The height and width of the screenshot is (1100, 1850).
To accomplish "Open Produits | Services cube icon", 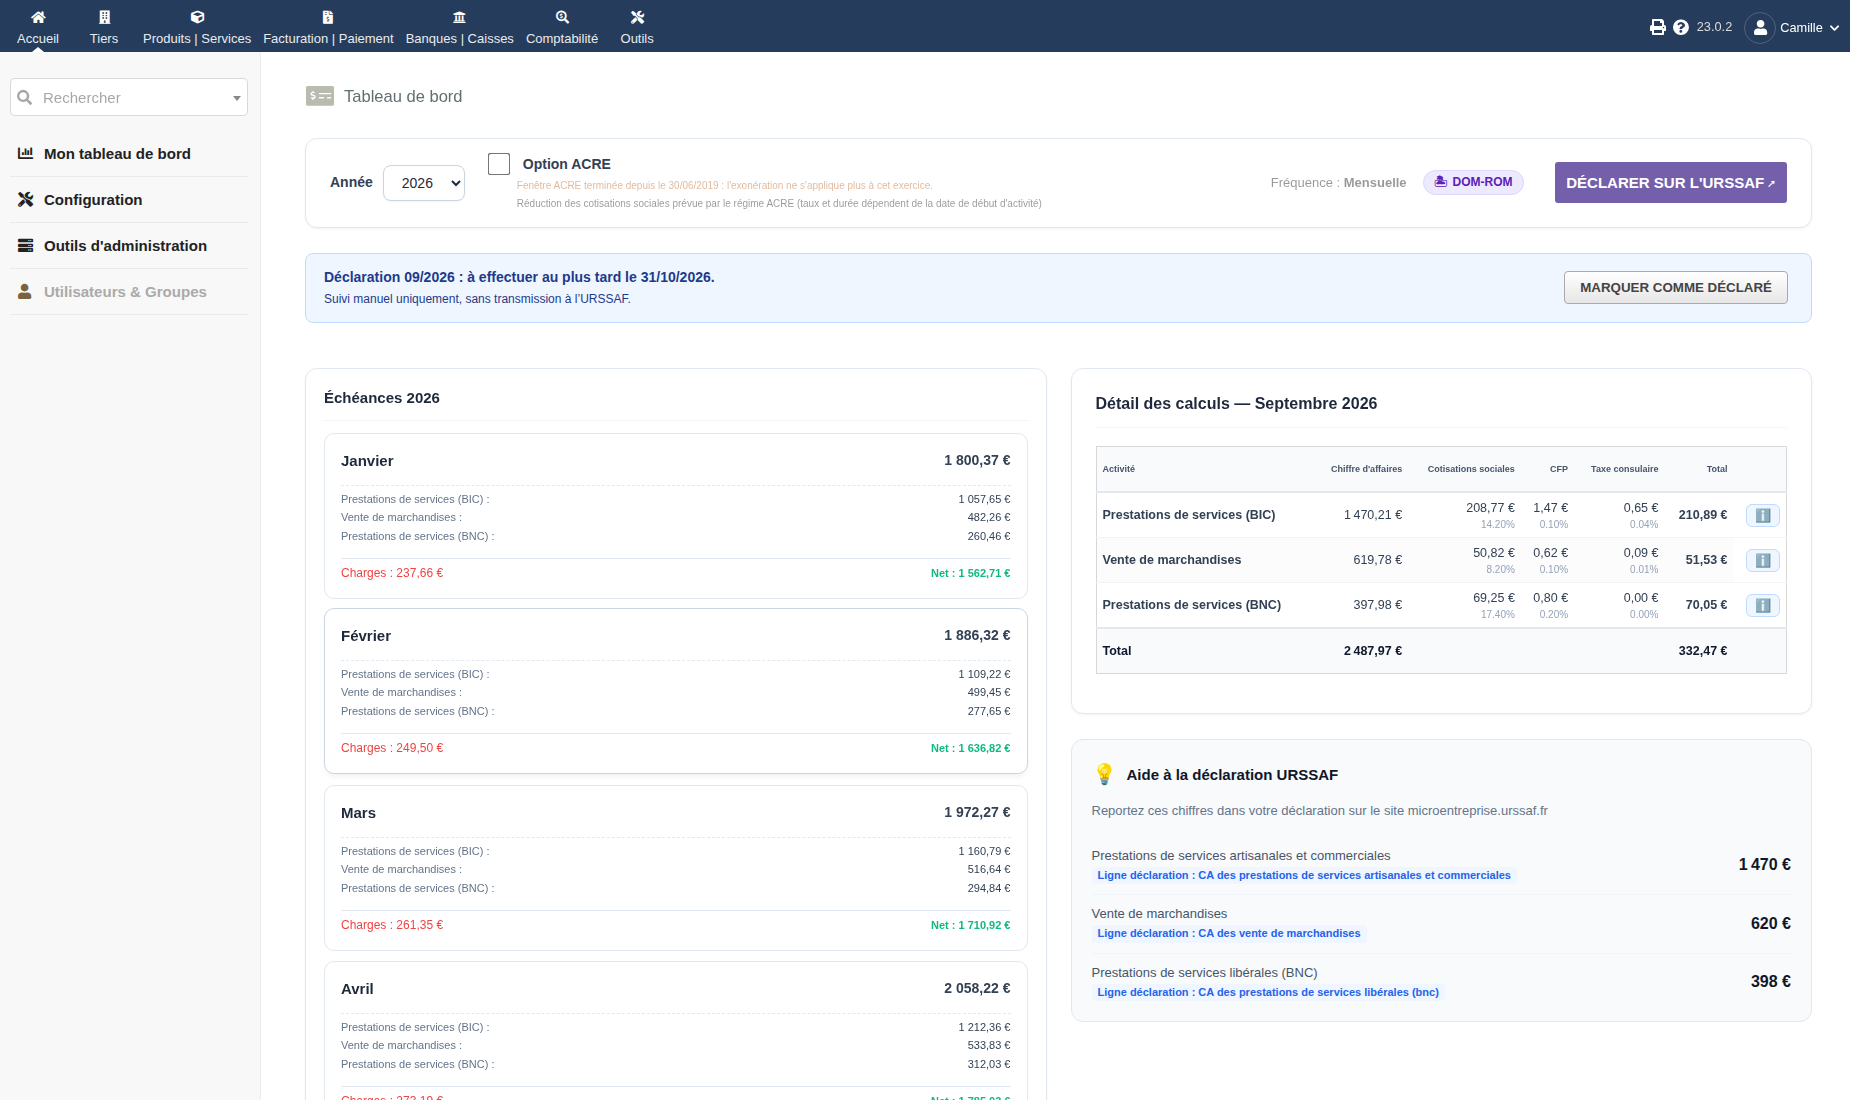I will [x=197, y=17].
